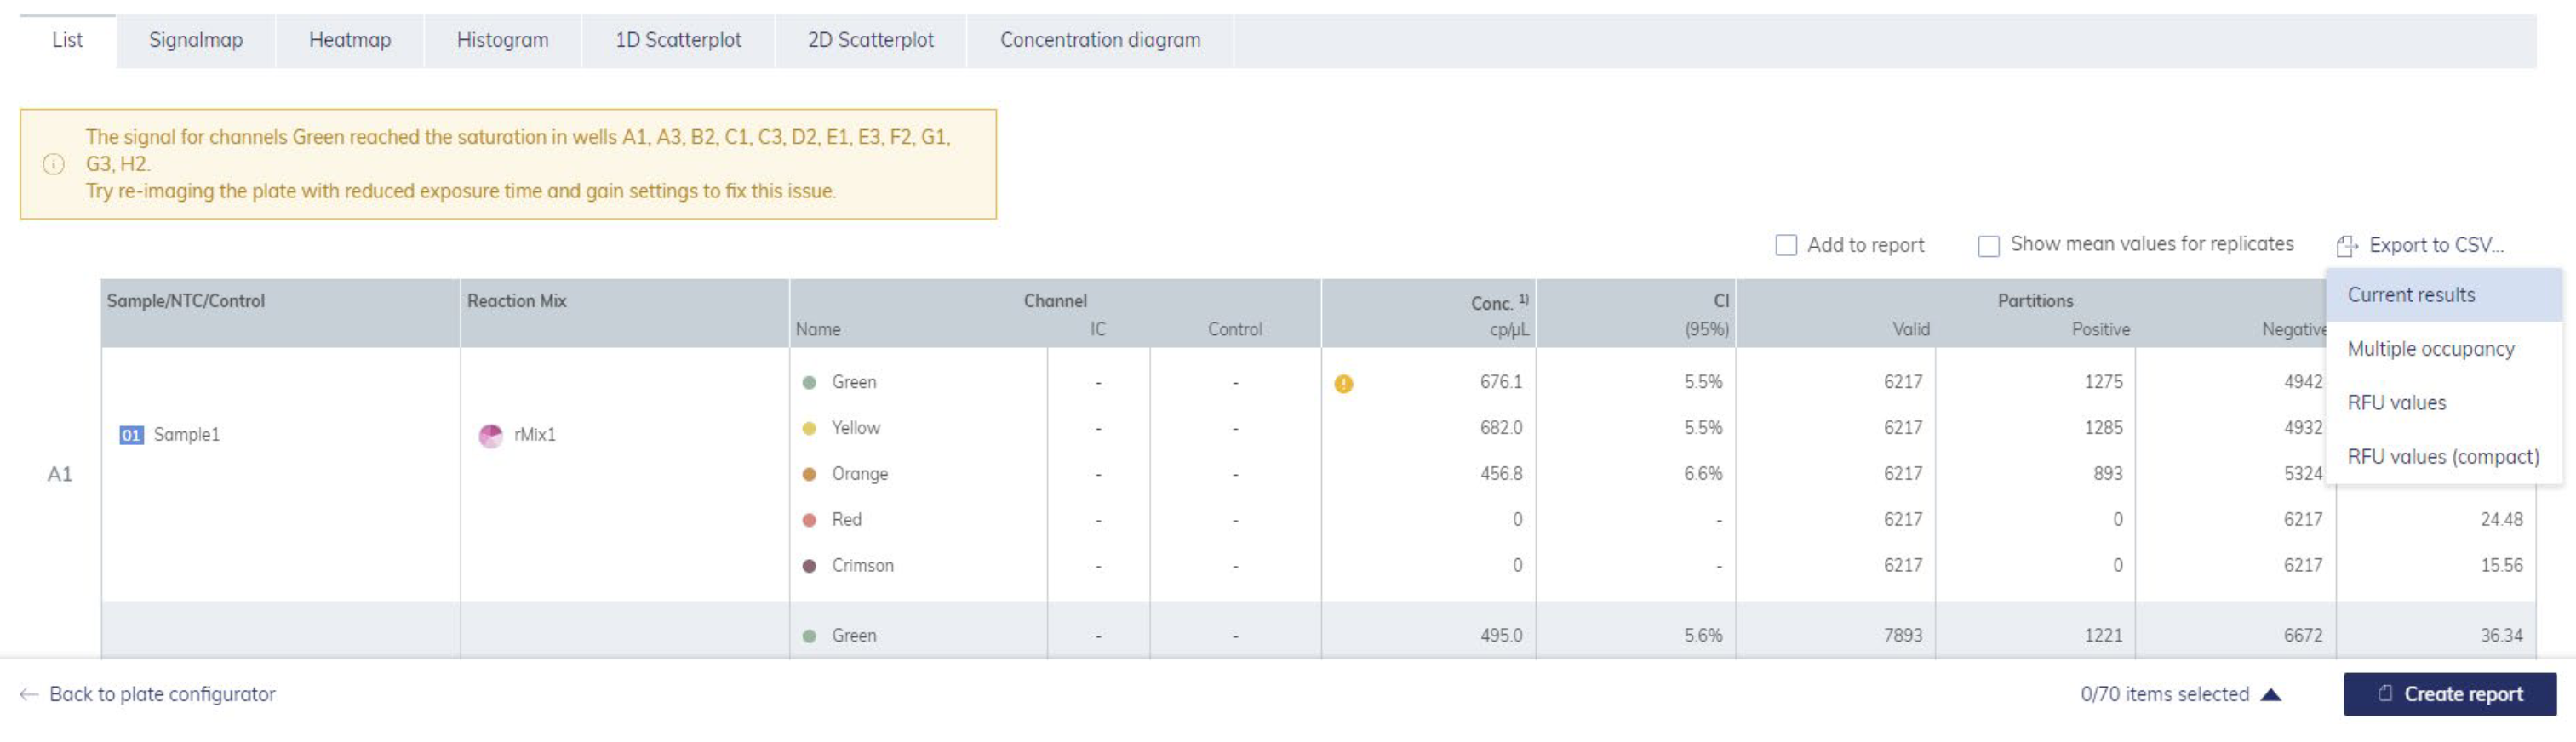Open the Histogram tab

[503, 40]
